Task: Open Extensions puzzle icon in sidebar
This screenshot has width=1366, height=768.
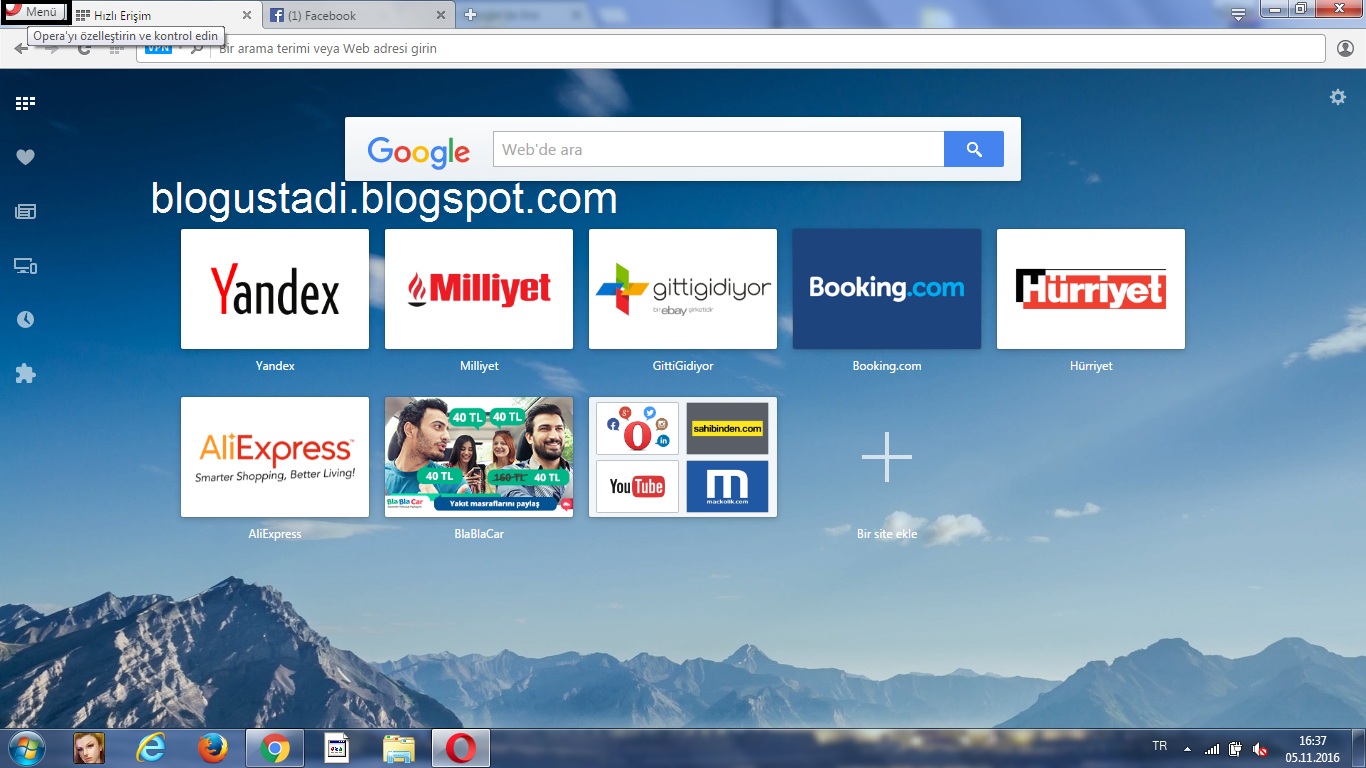Action: [25, 374]
